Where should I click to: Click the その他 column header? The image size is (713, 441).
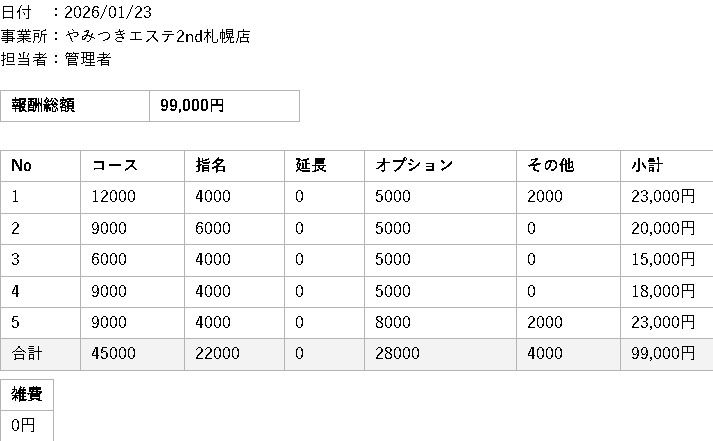coord(550,165)
